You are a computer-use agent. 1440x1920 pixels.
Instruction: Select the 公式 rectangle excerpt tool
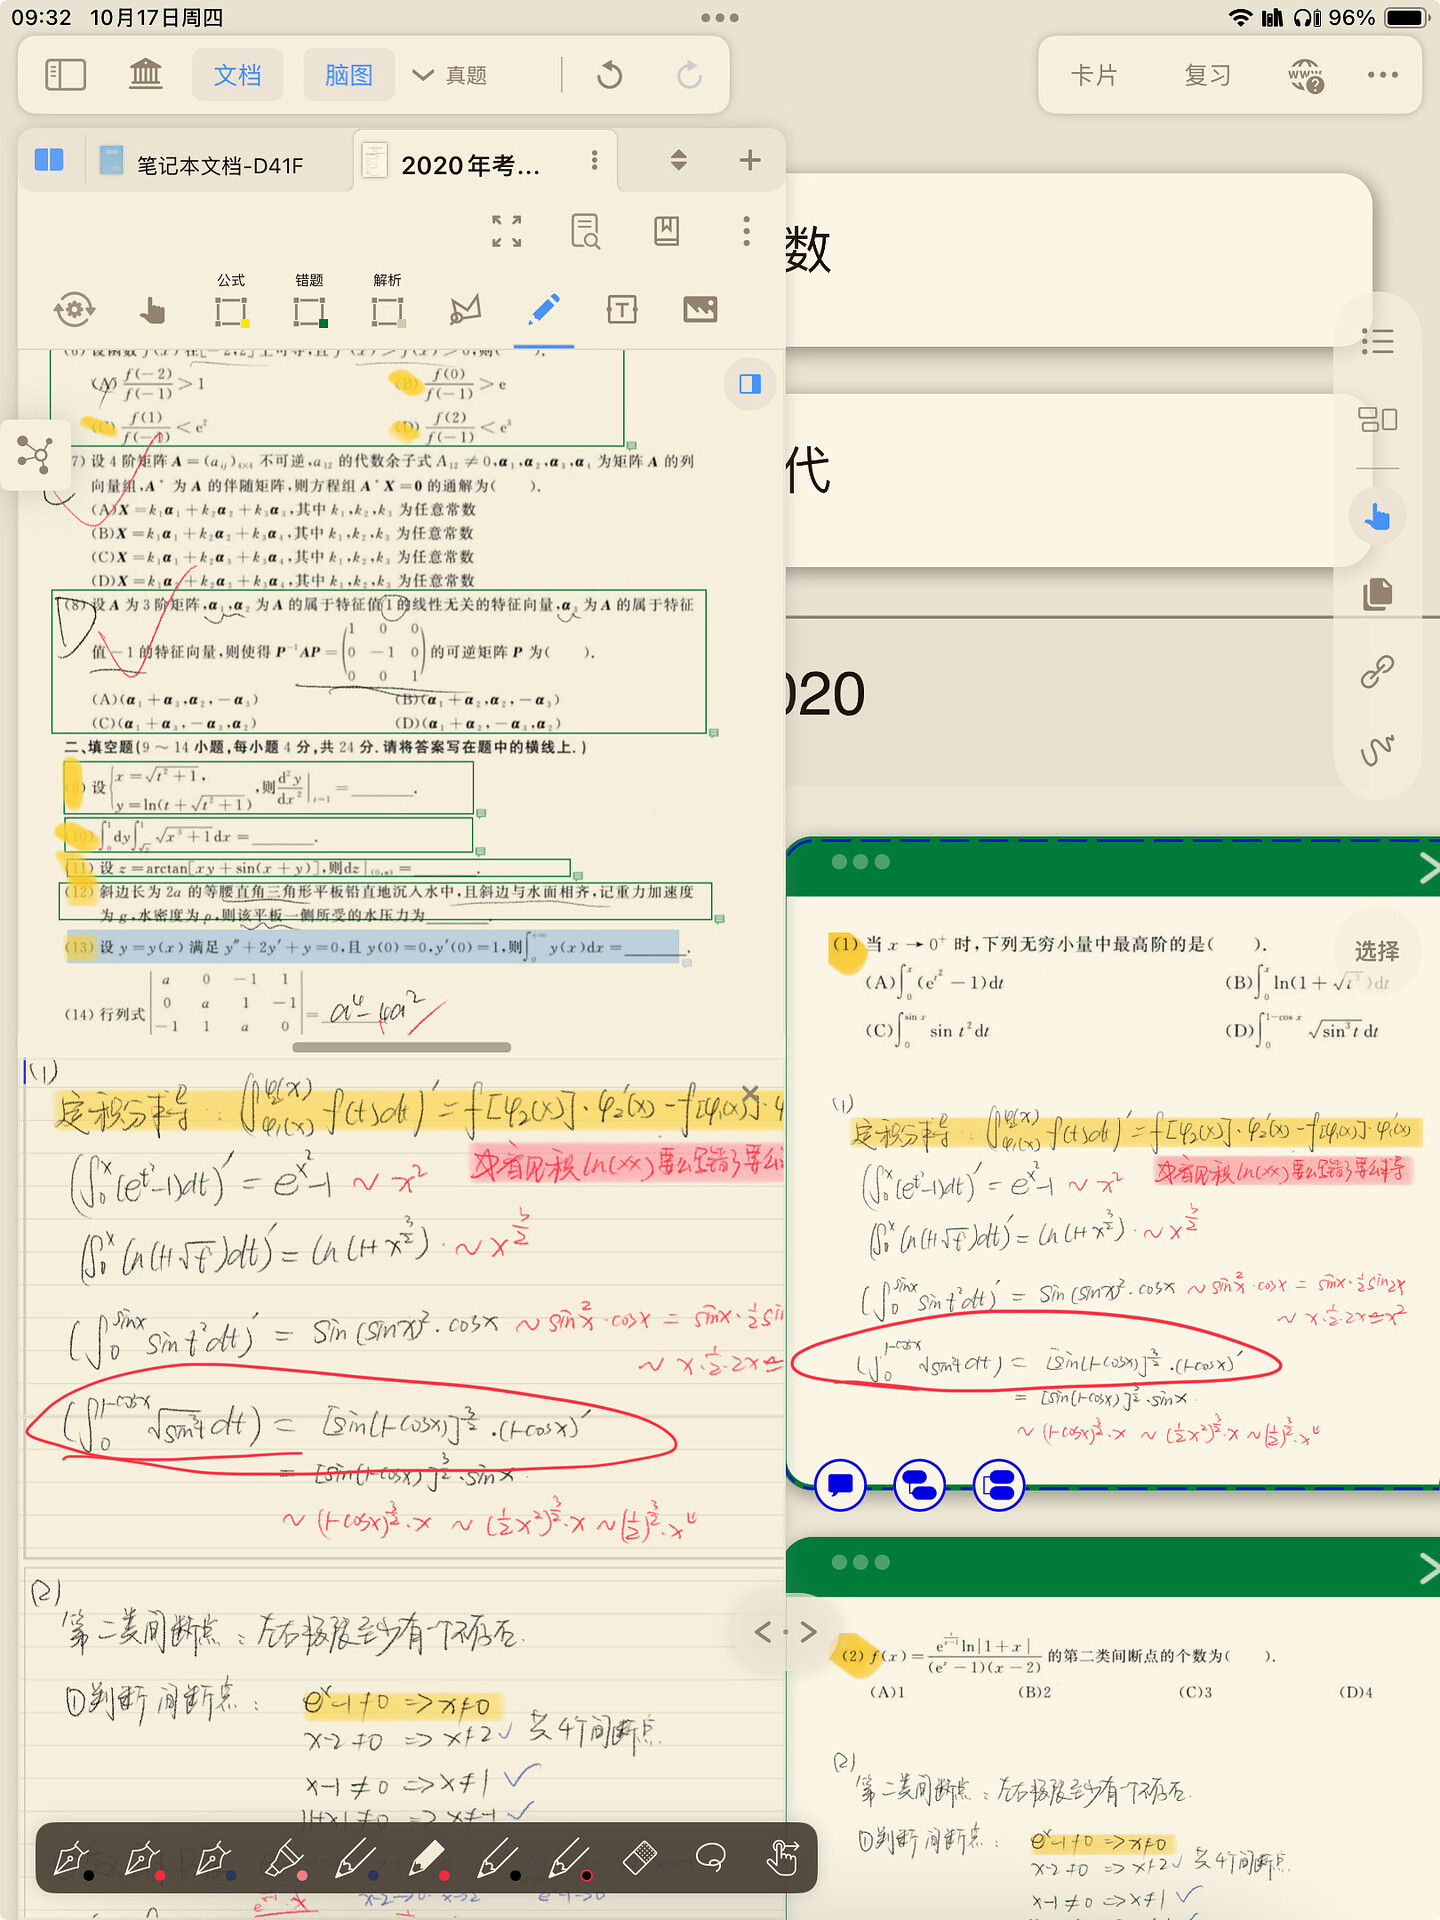[x=231, y=310]
